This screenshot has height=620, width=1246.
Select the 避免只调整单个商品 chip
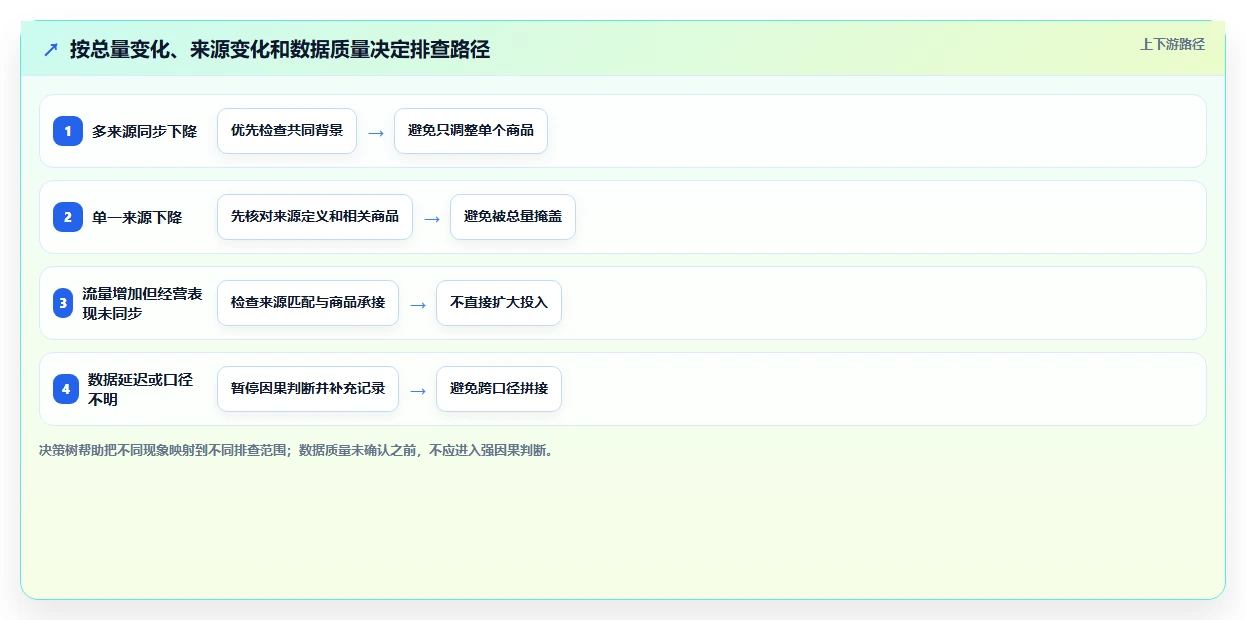pos(471,131)
